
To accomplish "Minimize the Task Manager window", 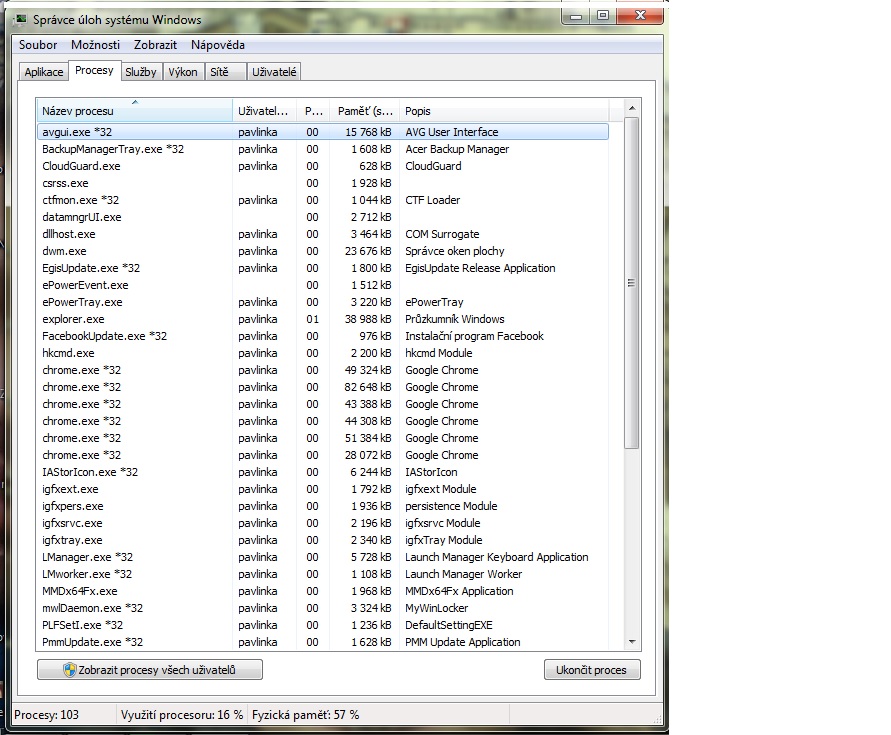I will point(576,16).
